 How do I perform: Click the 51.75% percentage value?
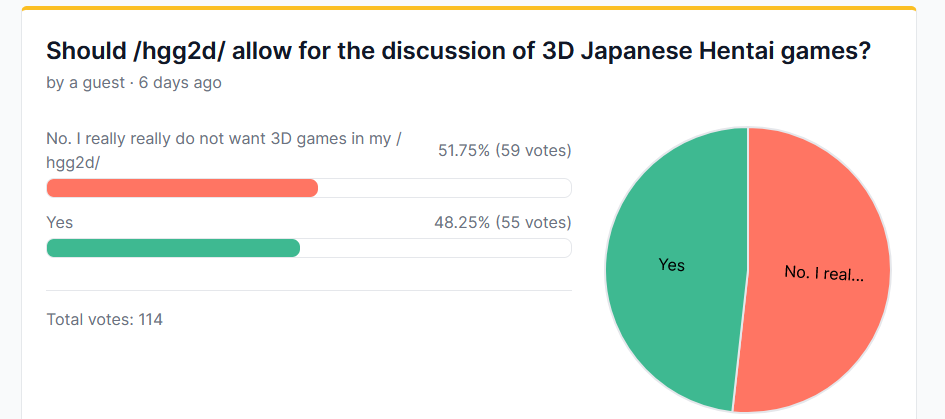(464, 150)
